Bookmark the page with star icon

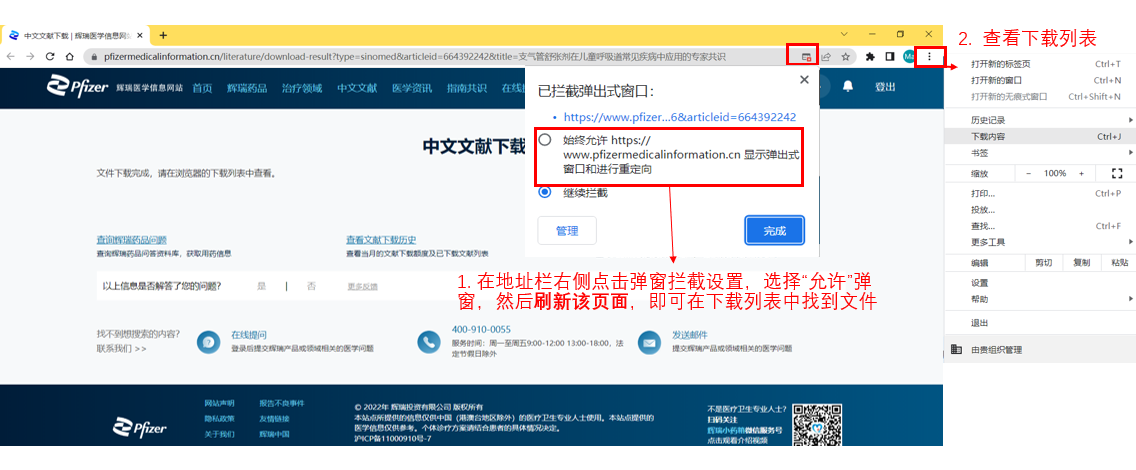845,56
